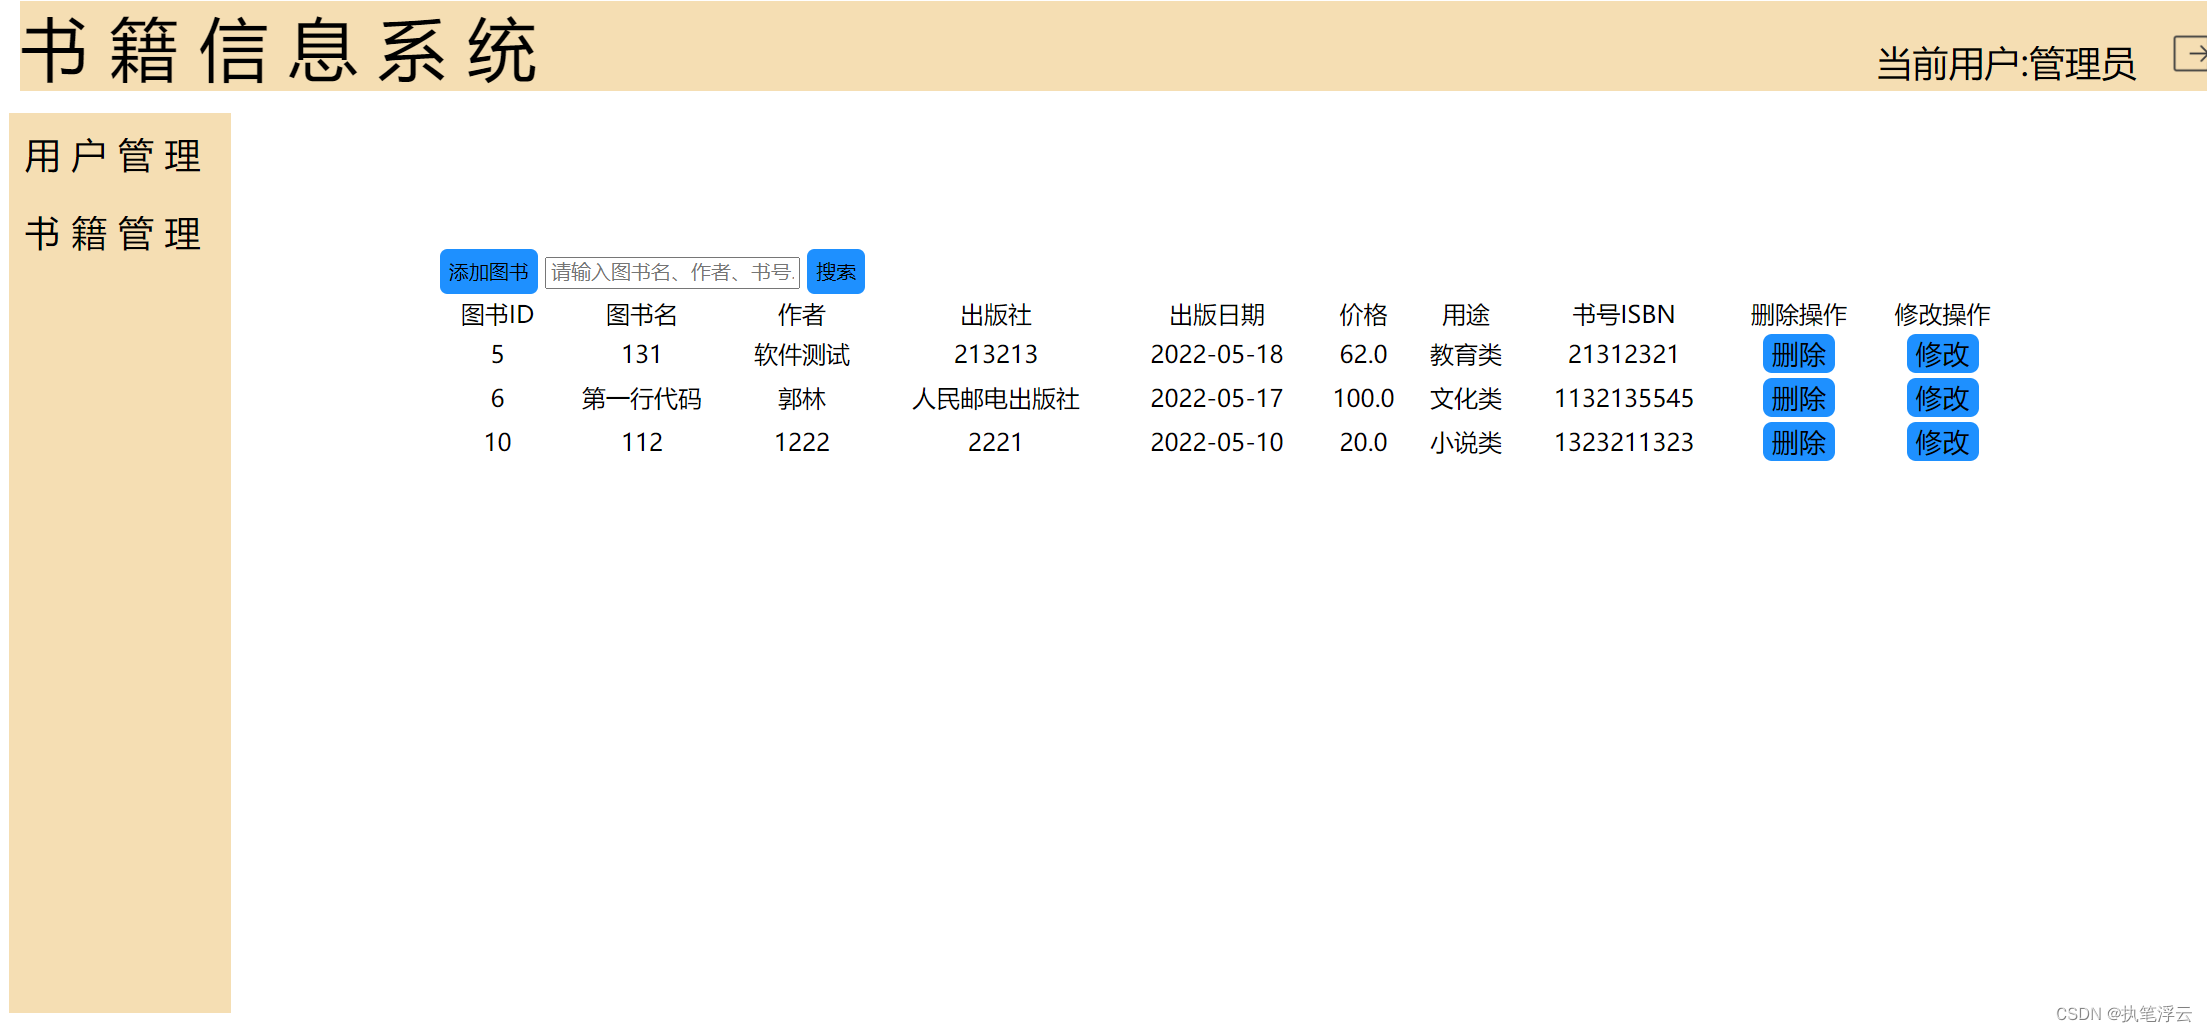Image resolution: width=2207 pixels, height=1032 pixels.
Task: Modify the book by 软件测试
Action: click(x=1942, y=354)
